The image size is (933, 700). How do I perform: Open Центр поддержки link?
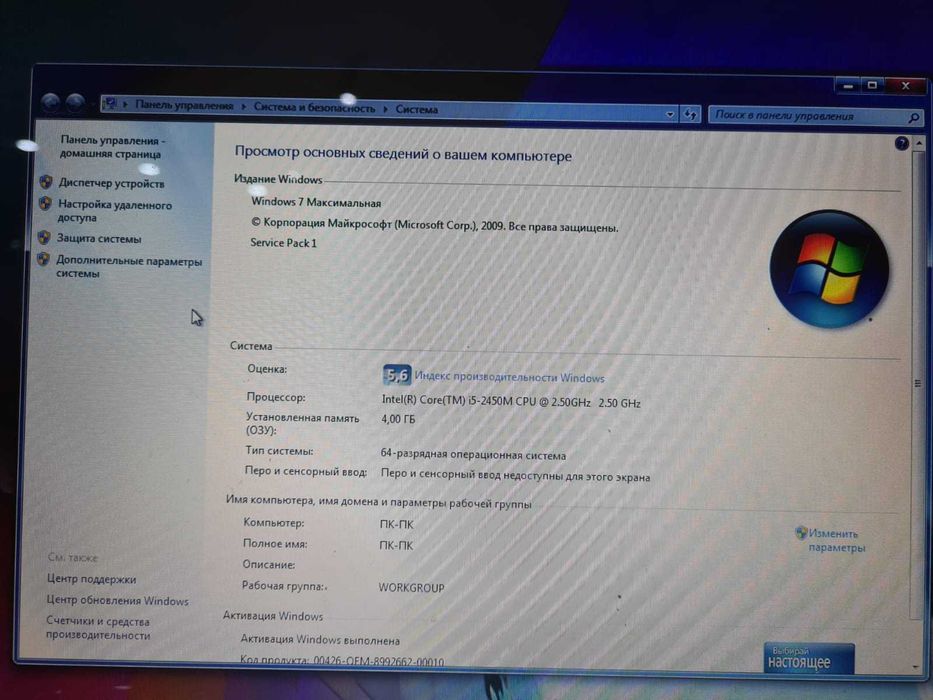tap(91, 579)
